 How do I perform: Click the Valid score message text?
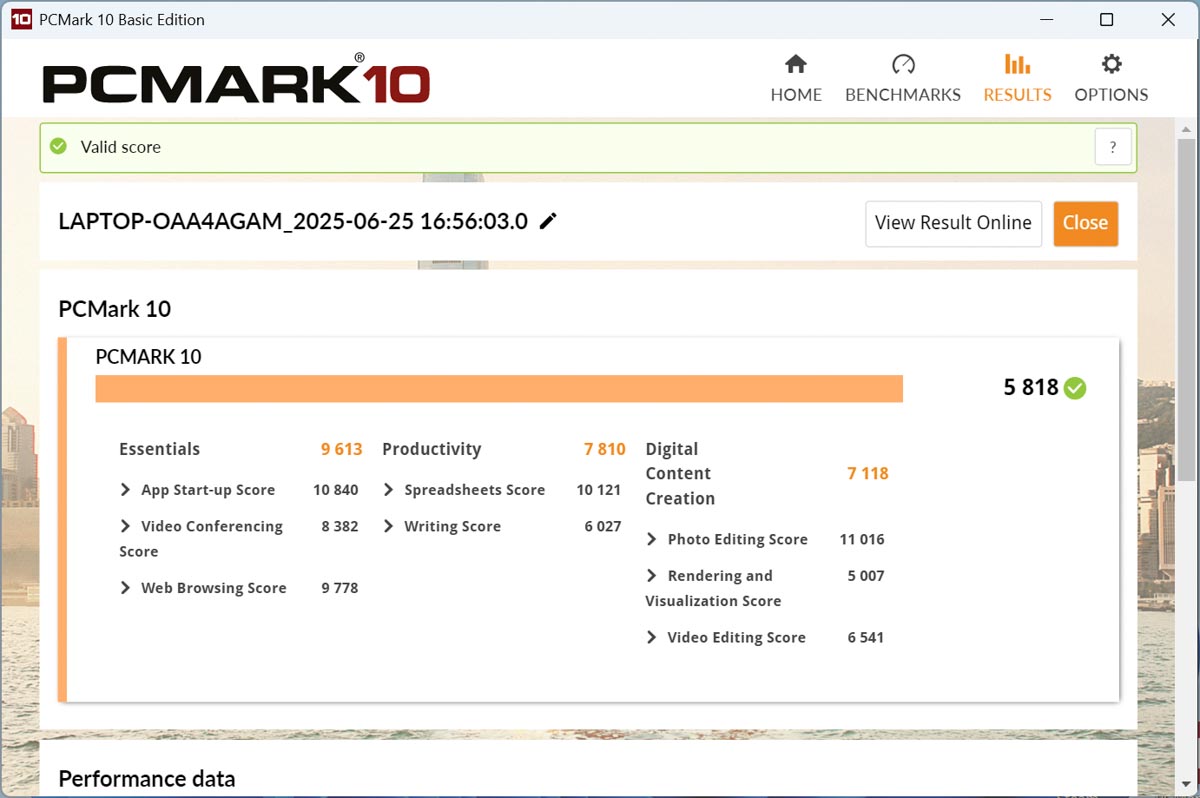tap(121, 147)
